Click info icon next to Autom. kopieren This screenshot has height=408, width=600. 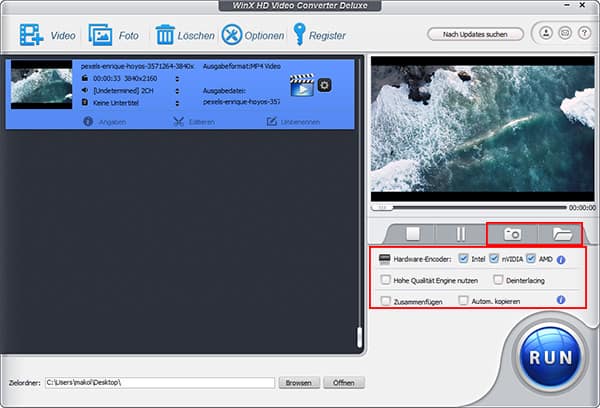pyautogui.click(x=561, y=300)
